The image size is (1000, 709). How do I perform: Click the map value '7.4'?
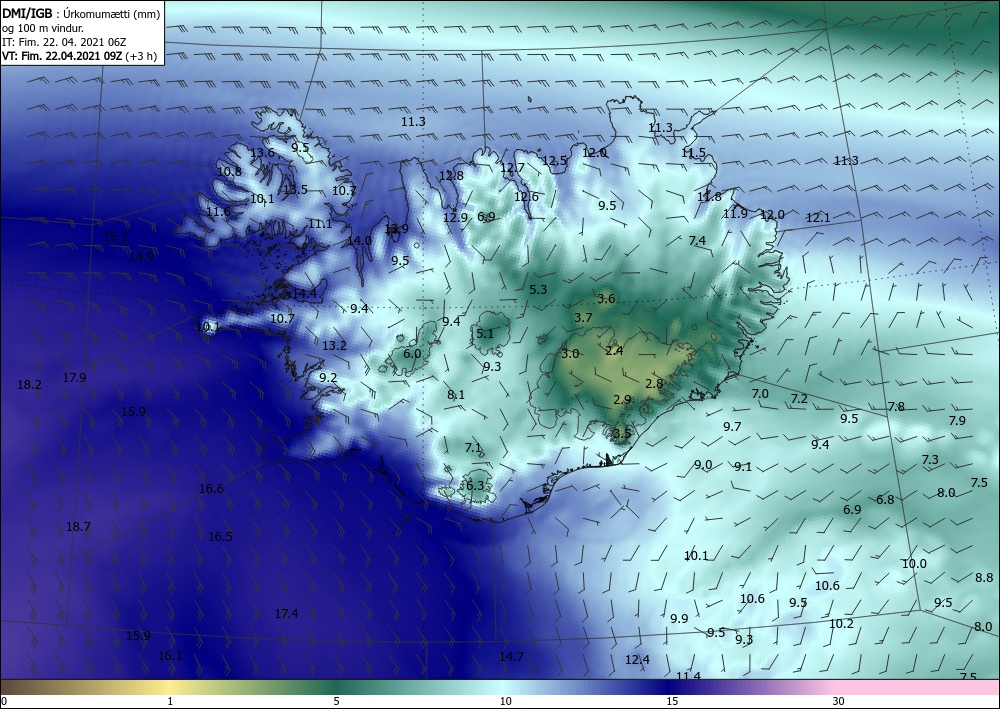(x=697, y=240)
